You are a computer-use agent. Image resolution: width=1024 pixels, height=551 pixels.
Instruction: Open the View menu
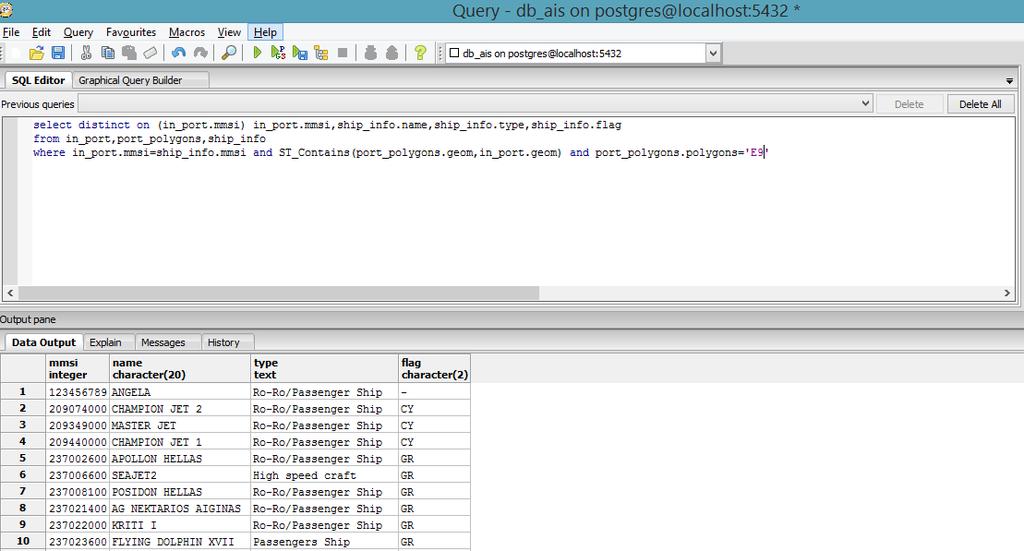tap(229, 32)
